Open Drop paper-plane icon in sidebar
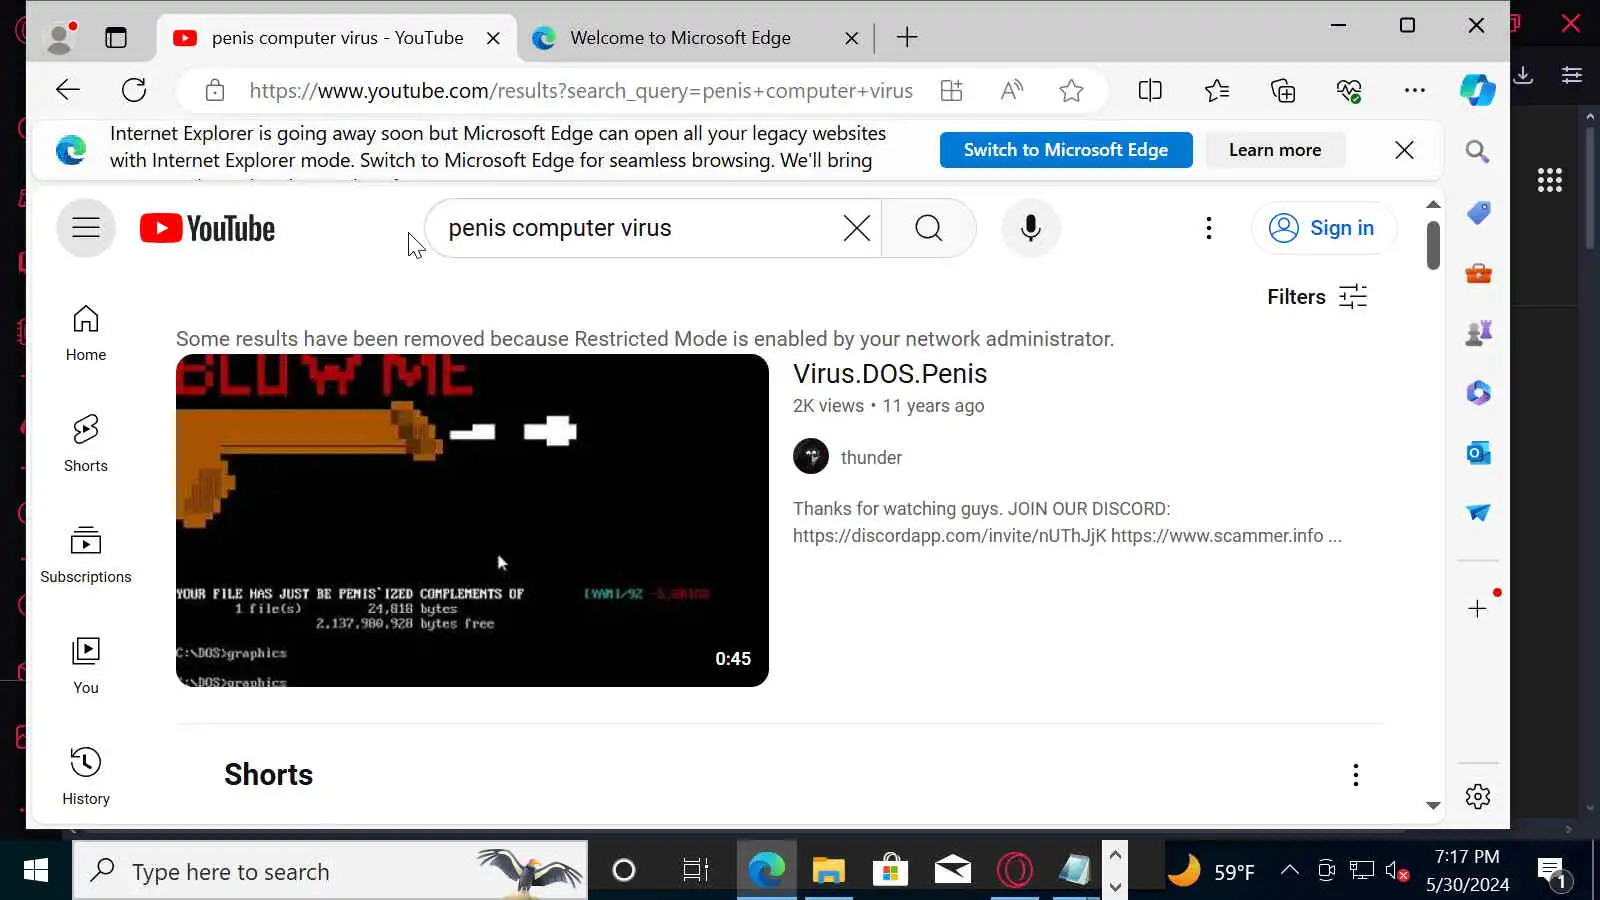 coord(1478,513)
